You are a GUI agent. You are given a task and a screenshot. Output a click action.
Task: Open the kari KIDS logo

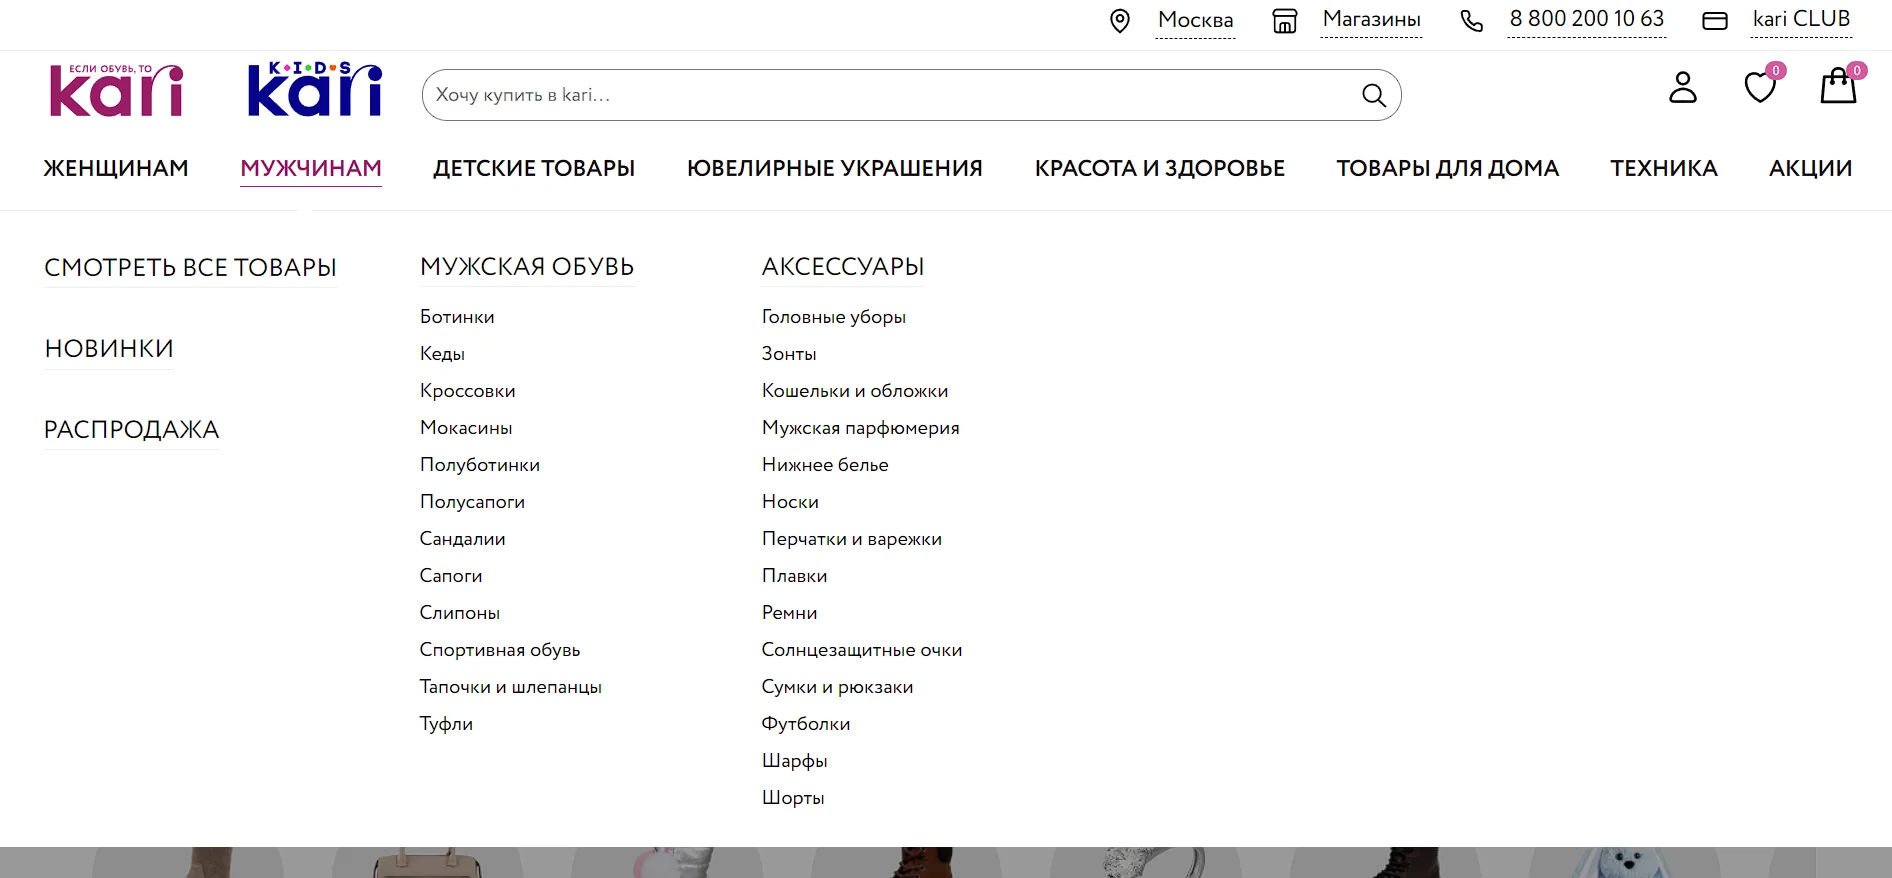tap(315, 90)
